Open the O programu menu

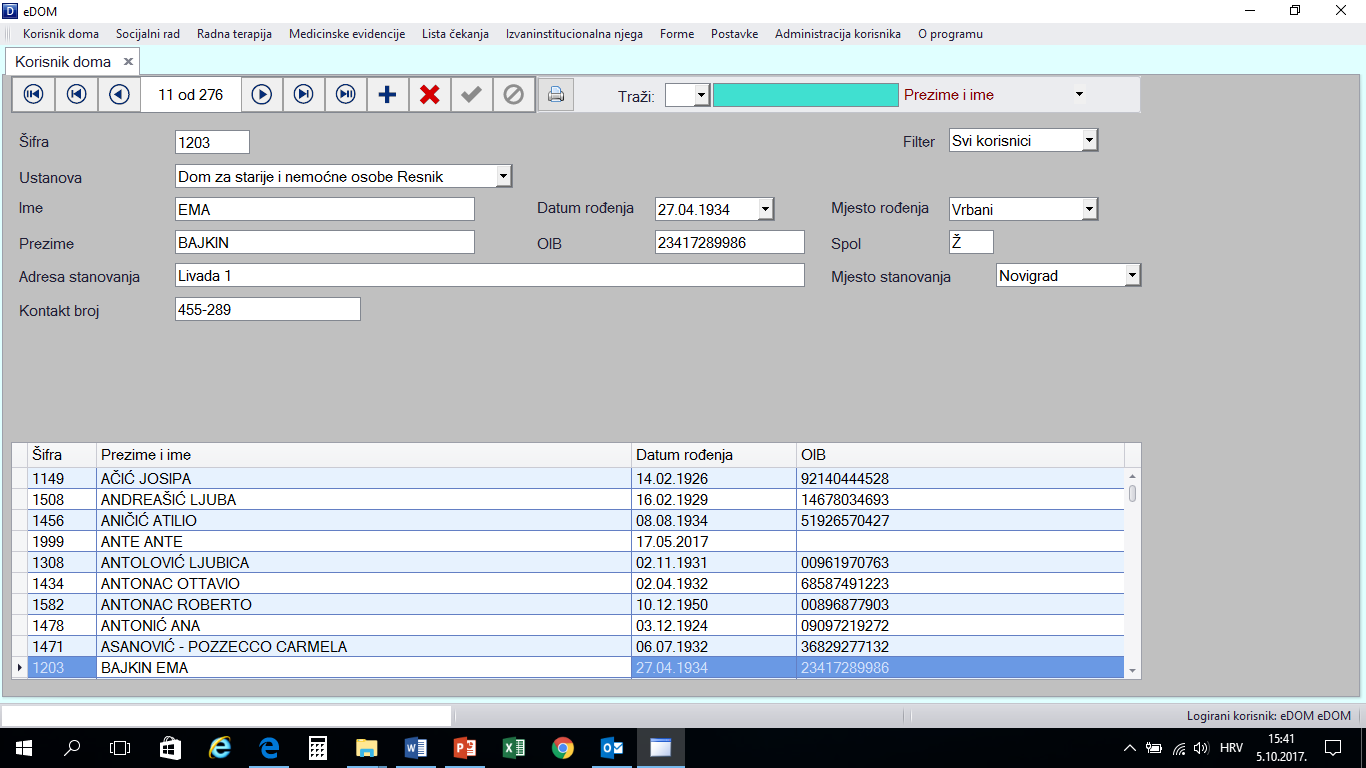pyautogui.click(x=950, y=34)
